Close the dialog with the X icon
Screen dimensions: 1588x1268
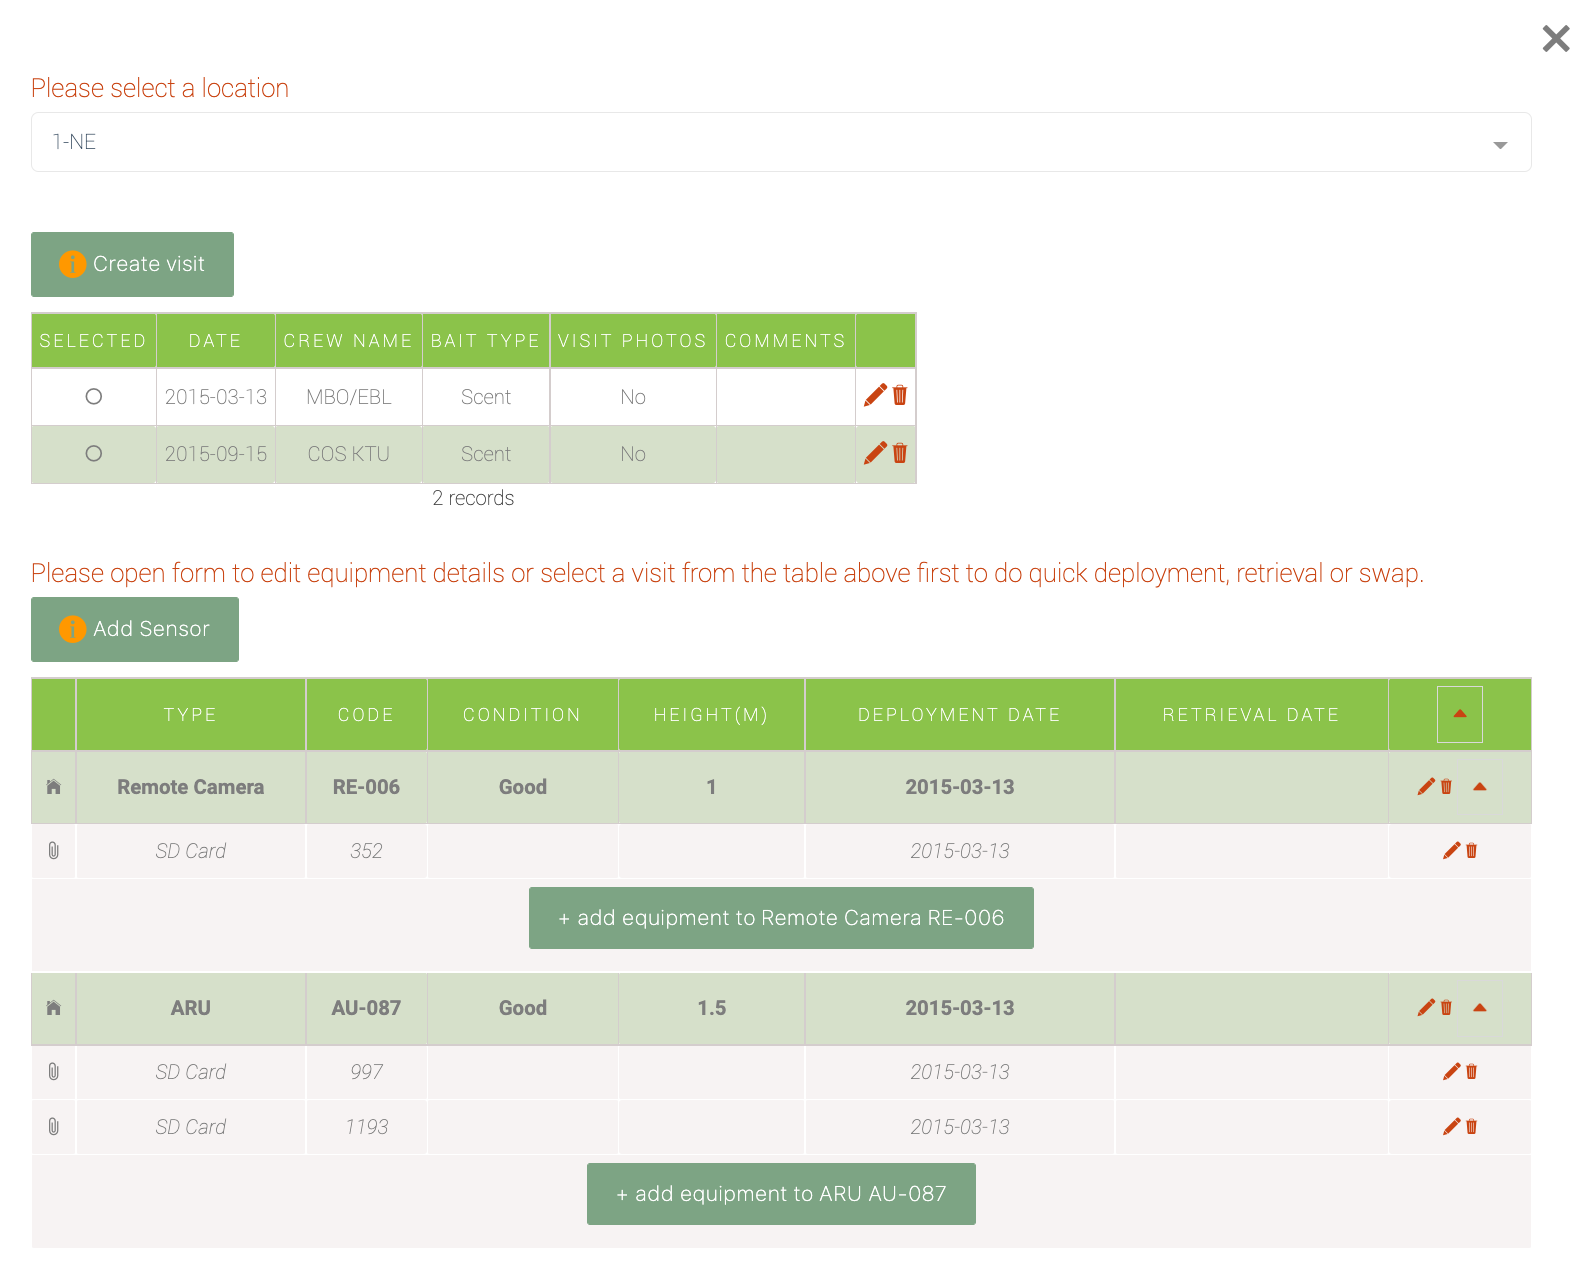pos(1555,39)
